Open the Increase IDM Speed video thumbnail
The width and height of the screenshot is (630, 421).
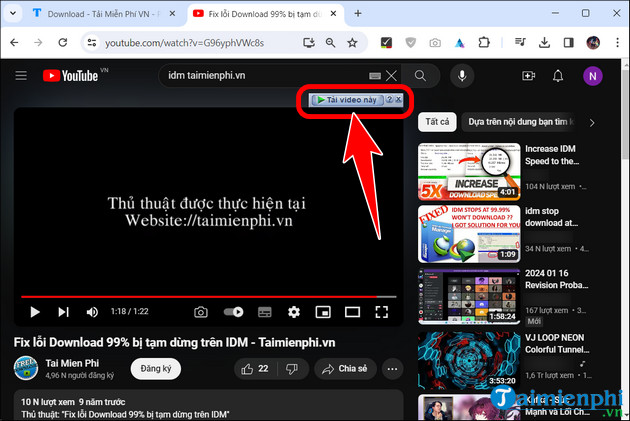click(x=469, y=172)
